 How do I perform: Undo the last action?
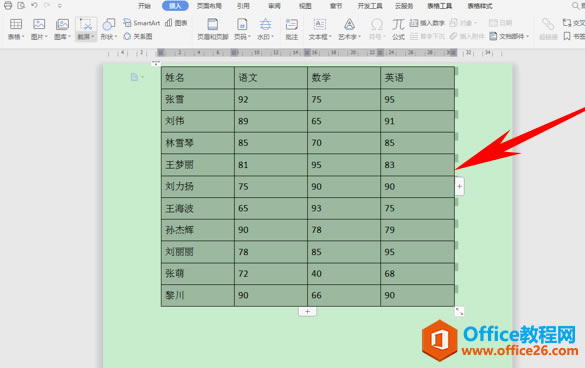tap(34, 5)
